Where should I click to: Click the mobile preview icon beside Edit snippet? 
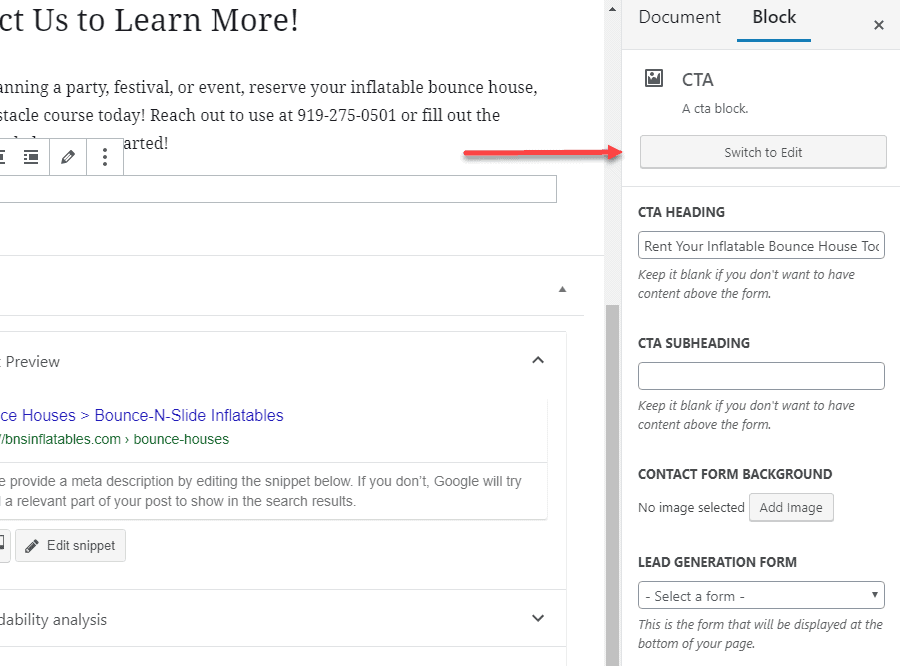(3, 545)
